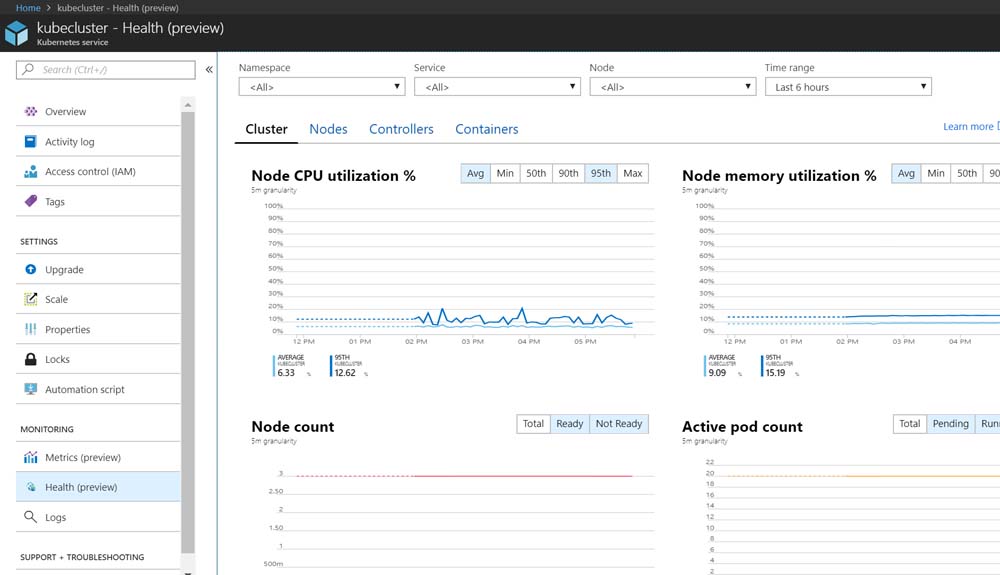Click the sidebar search field

[106, 70]
